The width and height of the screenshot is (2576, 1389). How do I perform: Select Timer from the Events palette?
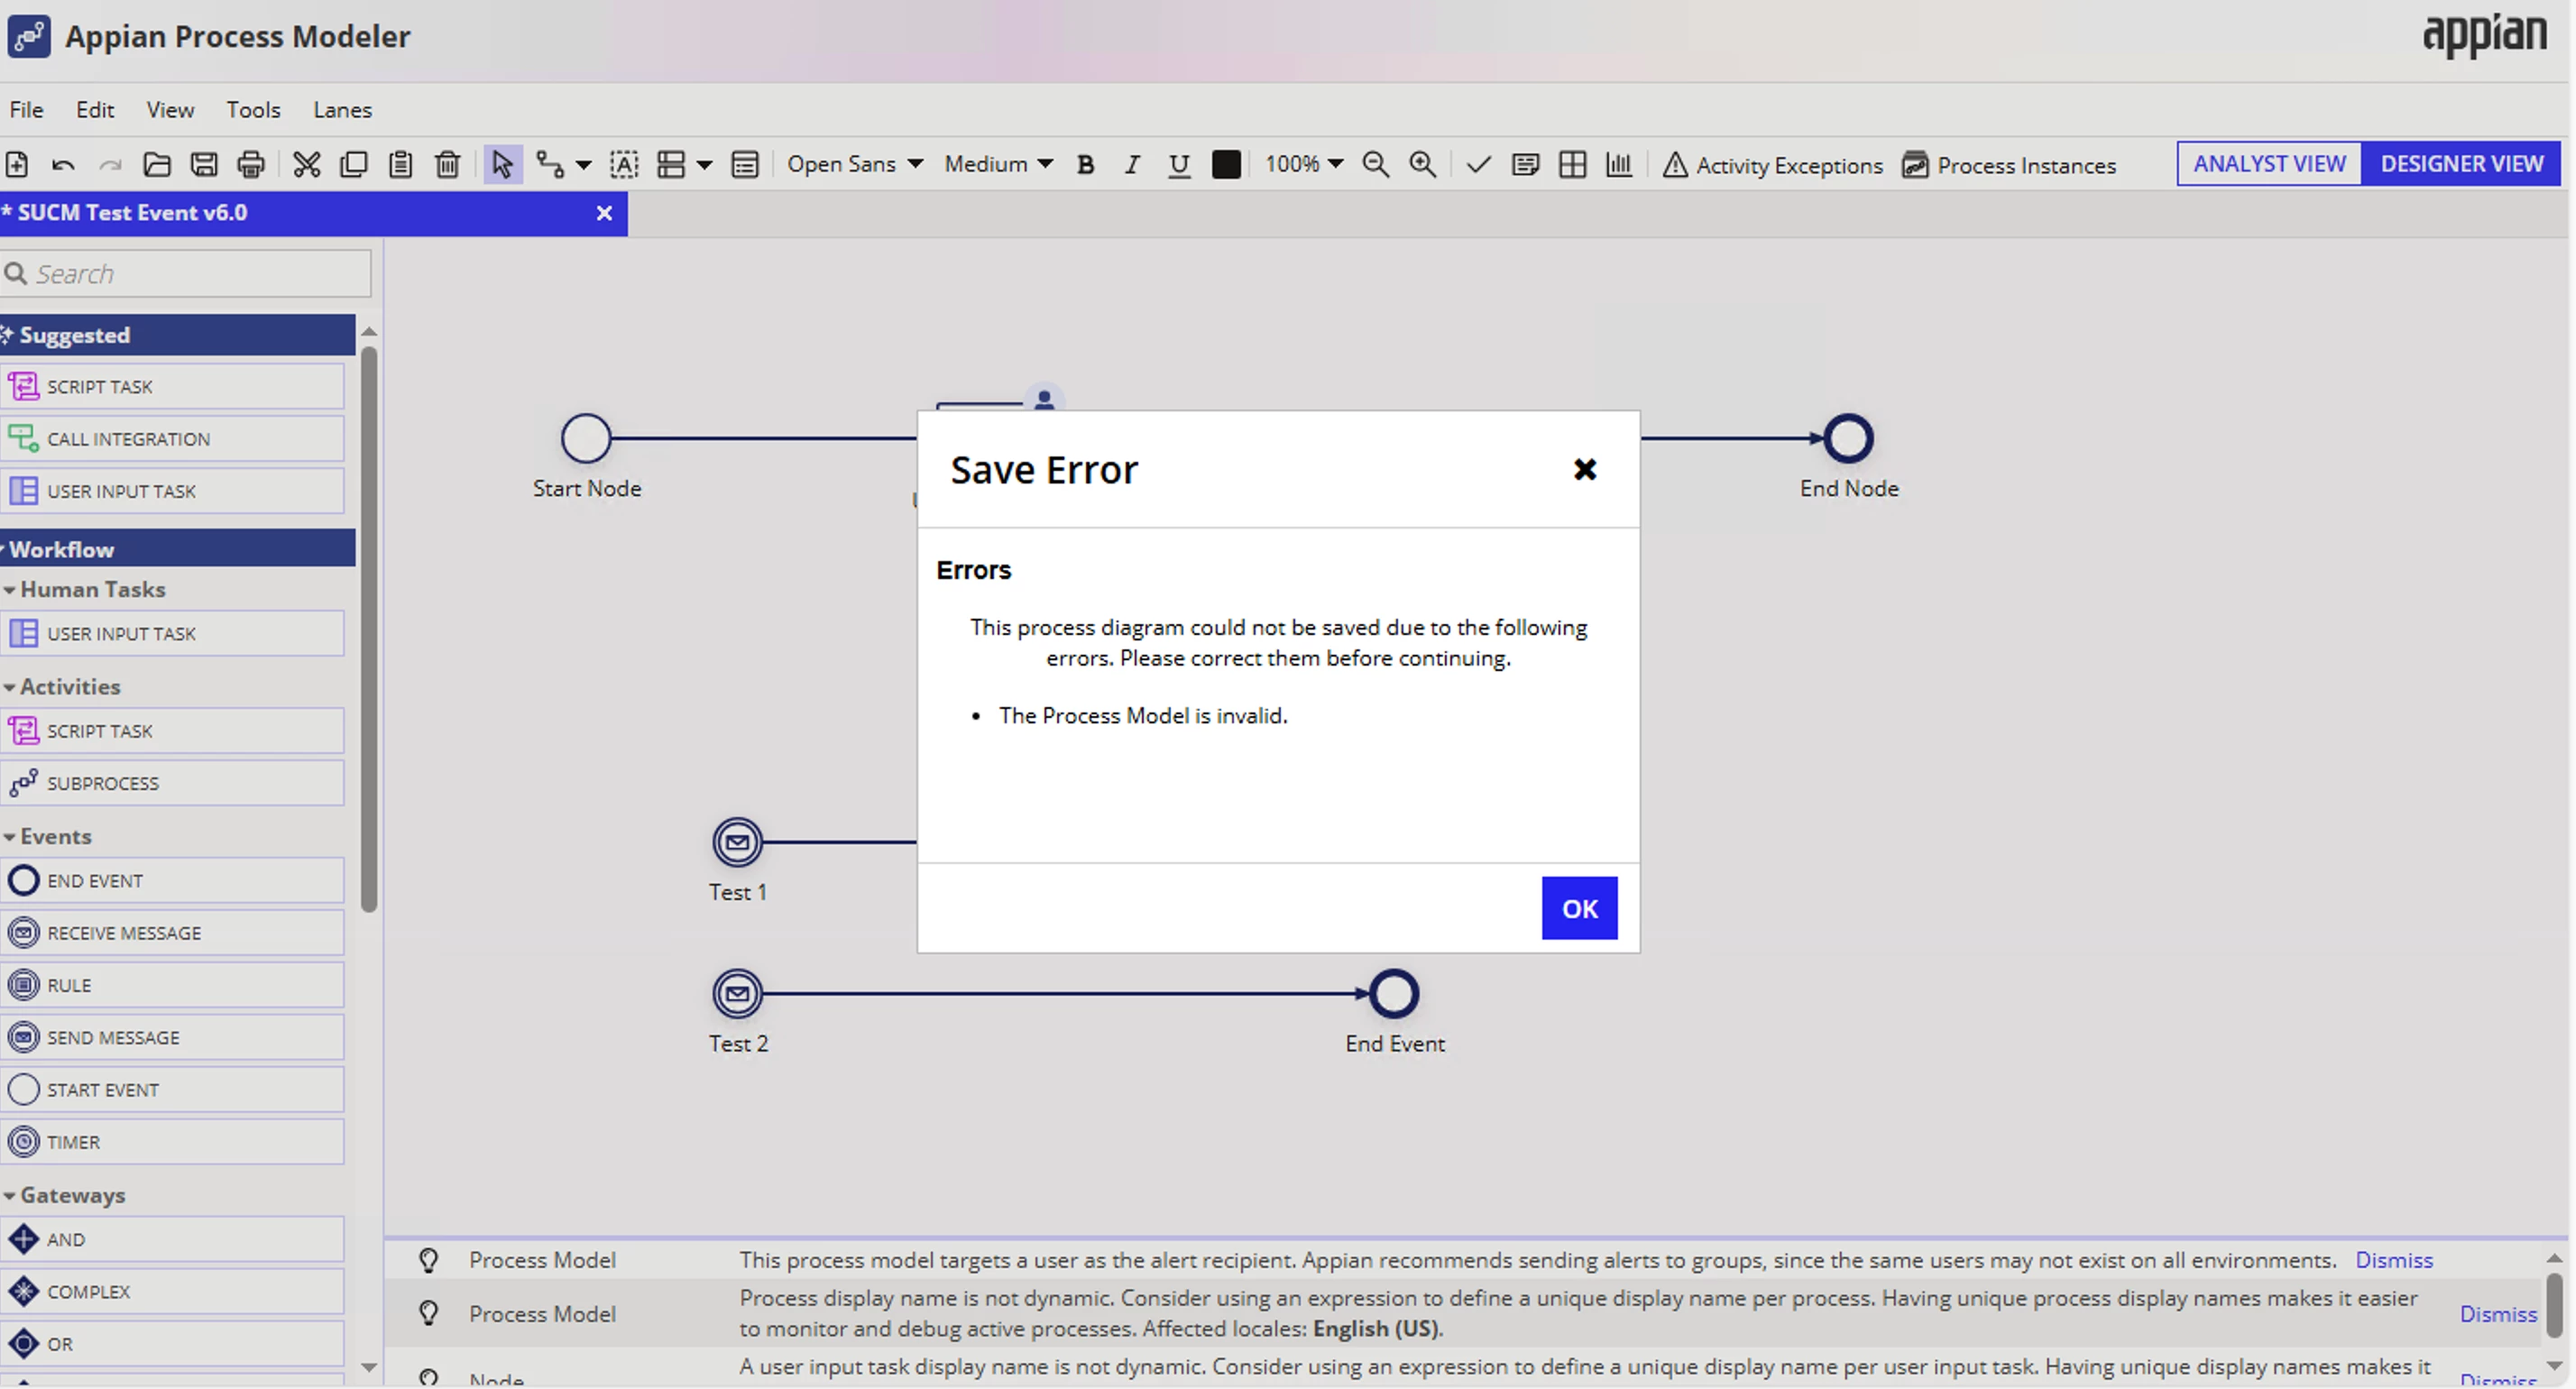point(172,1142)
